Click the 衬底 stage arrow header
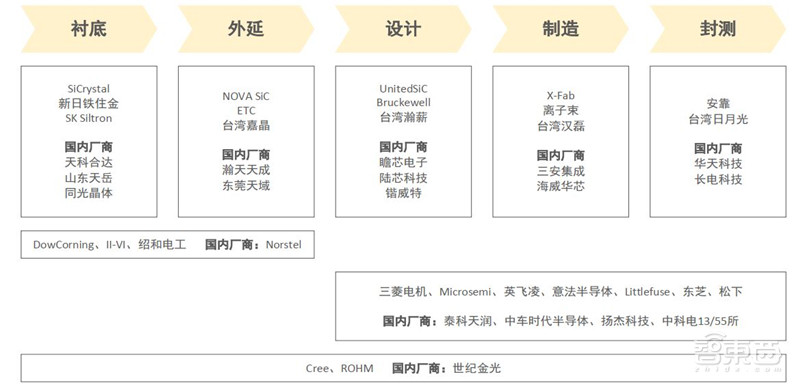The image size is (800, 389). pyautogui.click(x=89, y=29)
